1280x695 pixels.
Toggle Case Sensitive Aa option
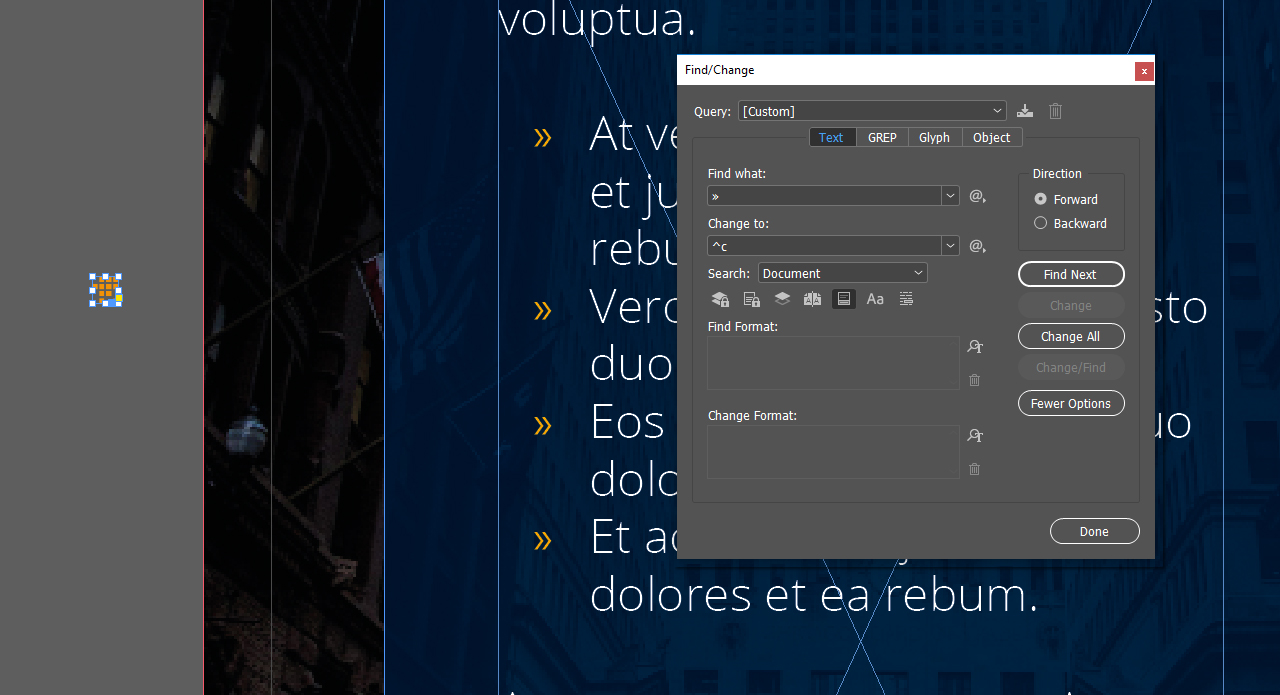click(875, 299)
